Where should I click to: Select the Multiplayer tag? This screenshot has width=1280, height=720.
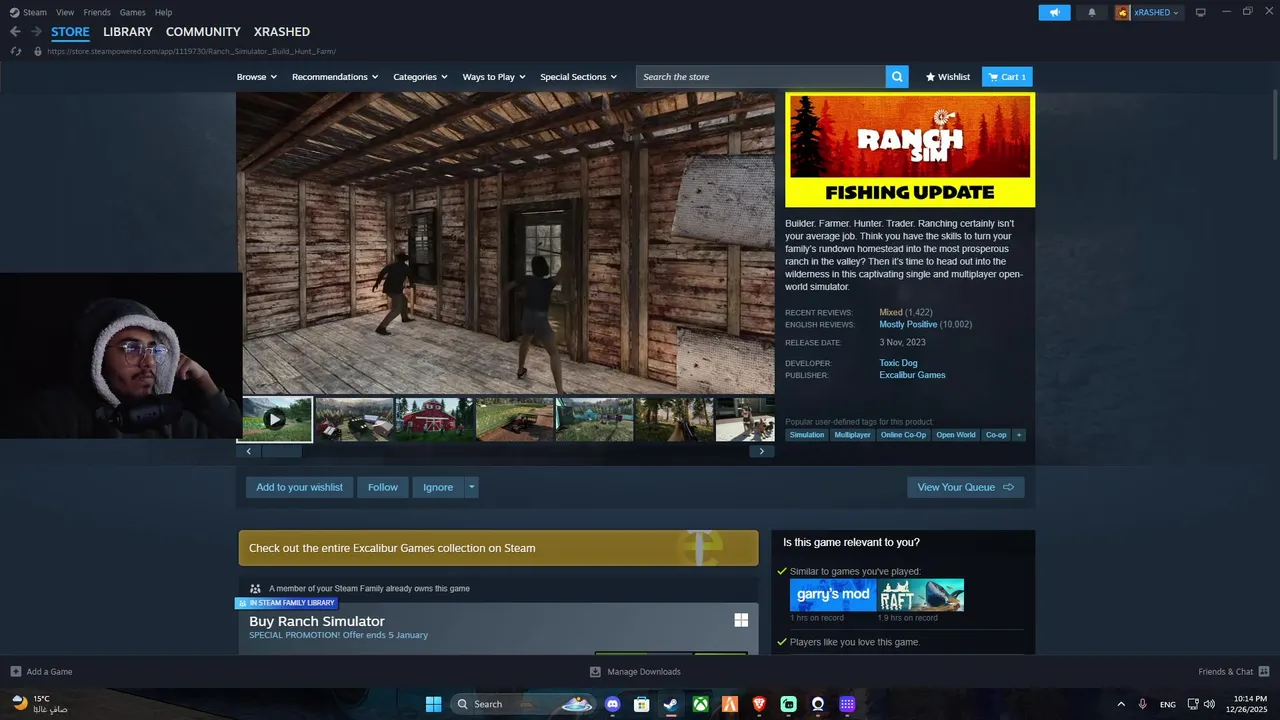click(x=853, y=435)
